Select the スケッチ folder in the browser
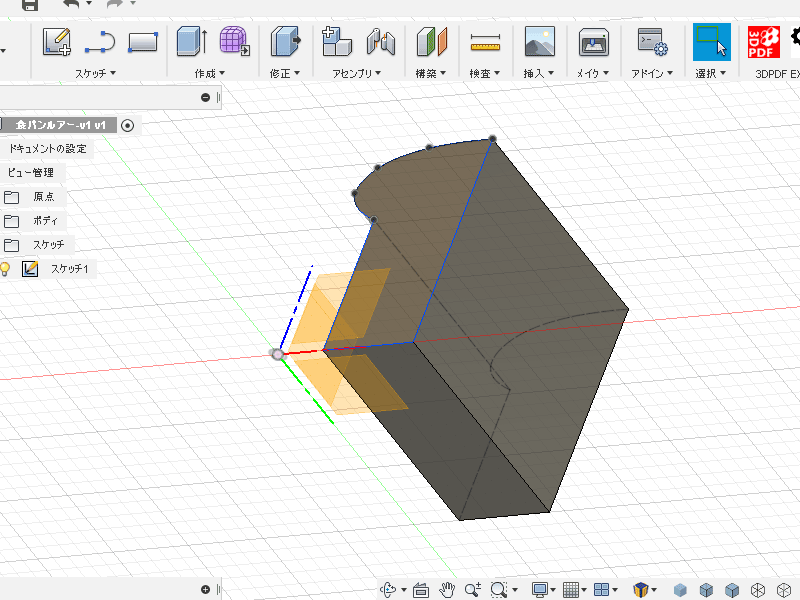The height and width of the screenshot is (600, 800). [x=49, y=244]
